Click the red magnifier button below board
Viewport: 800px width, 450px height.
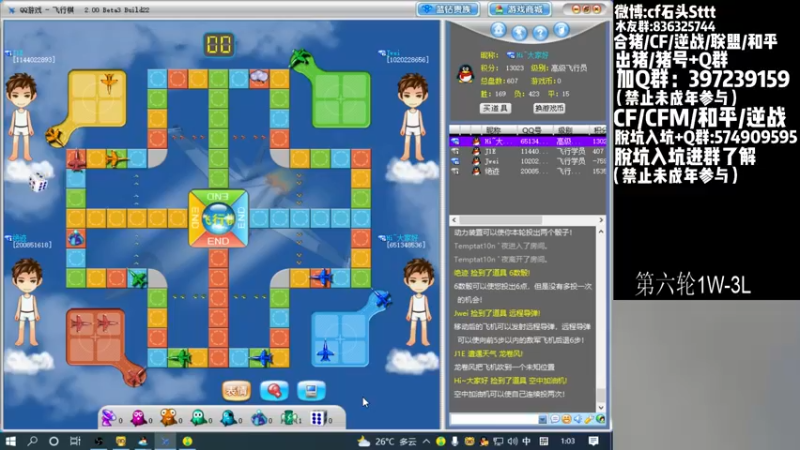274,391
